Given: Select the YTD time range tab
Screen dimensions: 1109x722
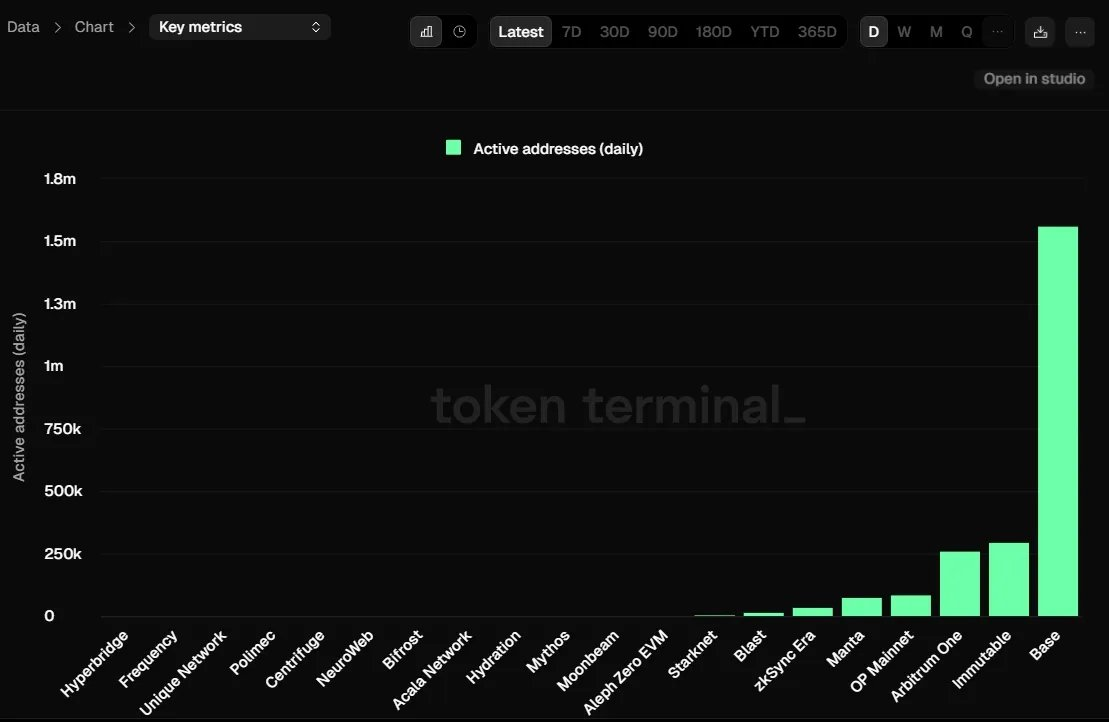Looking at the screenshot, I should click(765, 32).
